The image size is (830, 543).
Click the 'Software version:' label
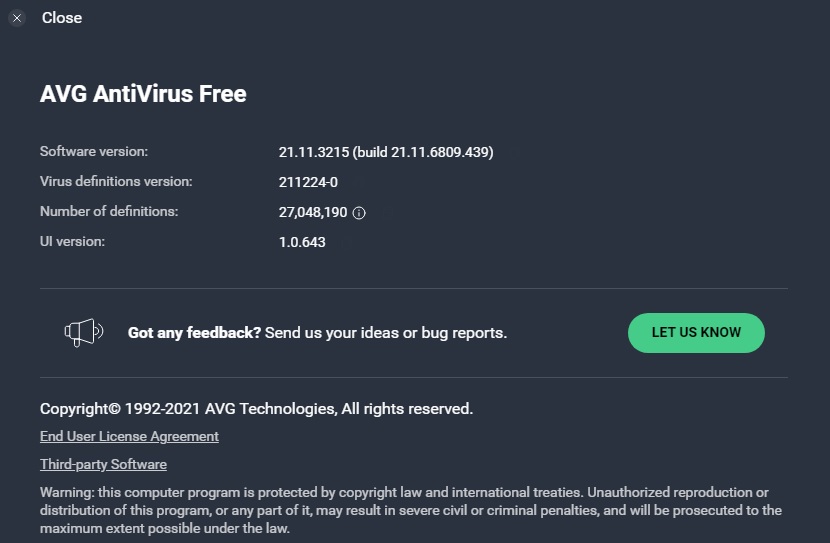pyautogui.click(x=94, y=151)
